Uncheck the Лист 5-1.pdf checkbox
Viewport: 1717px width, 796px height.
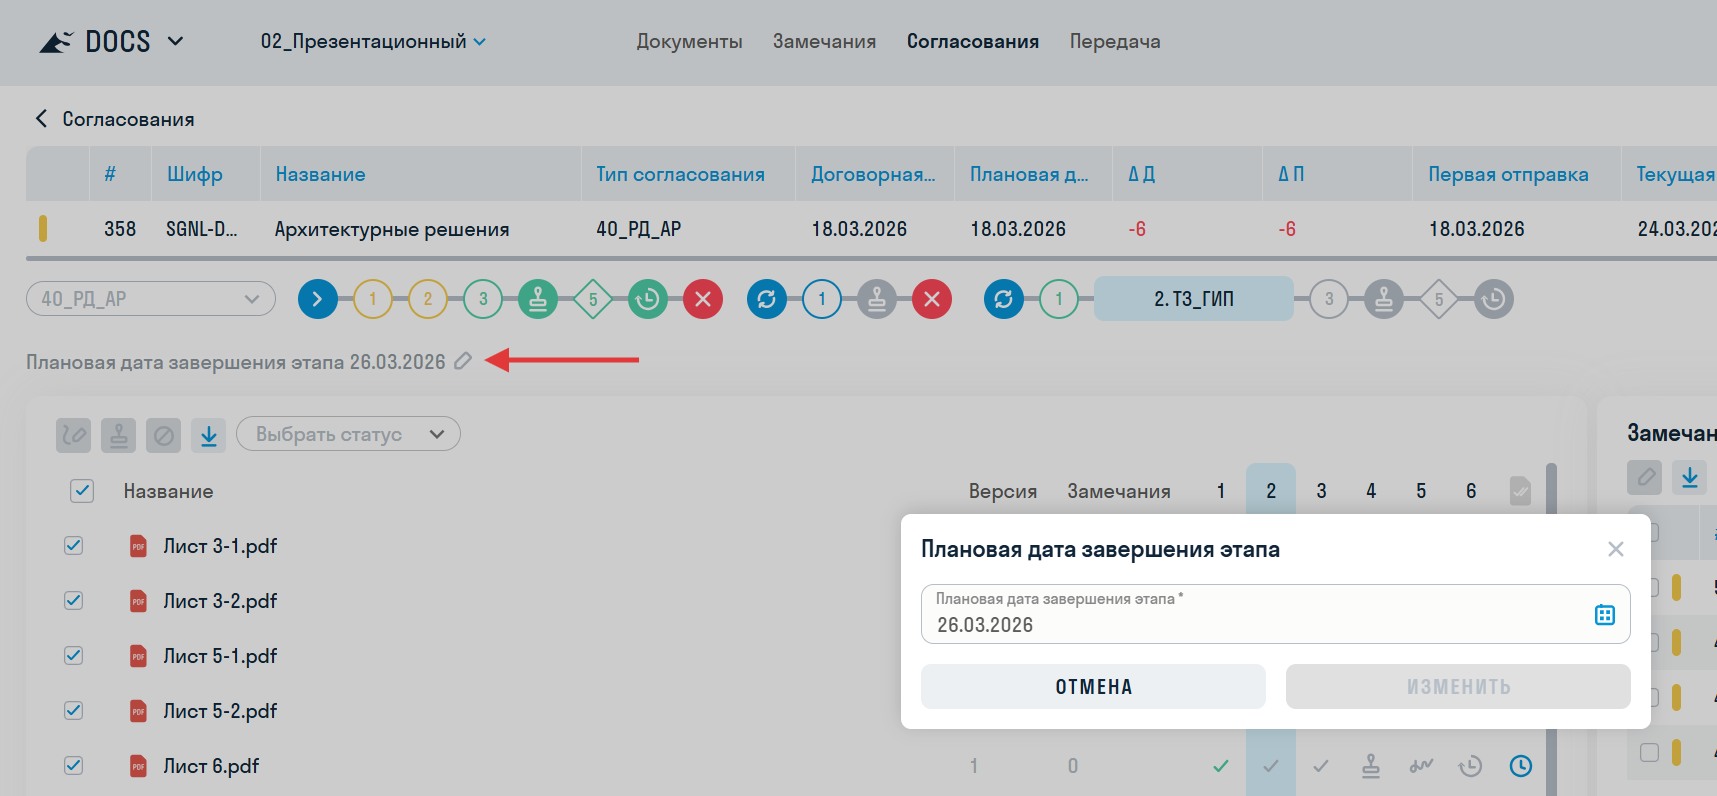pos(74,656)
